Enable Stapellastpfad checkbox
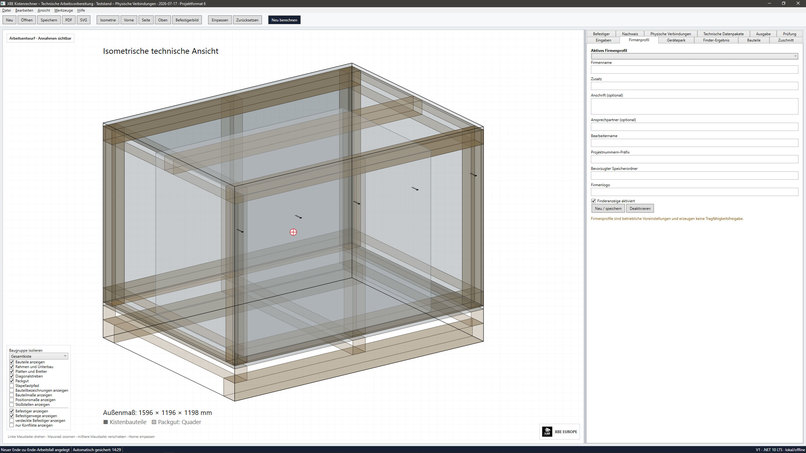The width and height of the screenshot is (806, 453). (x=12, y=386)
